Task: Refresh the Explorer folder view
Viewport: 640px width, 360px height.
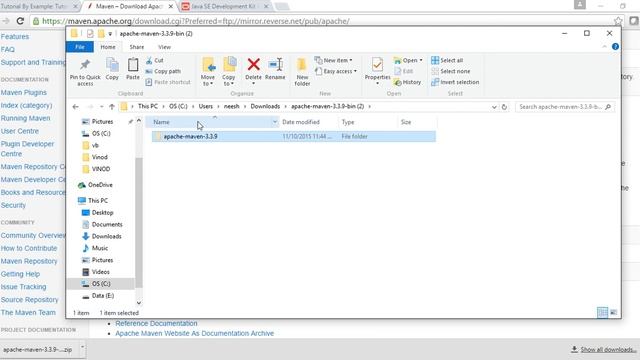Action: pos(504,107)
